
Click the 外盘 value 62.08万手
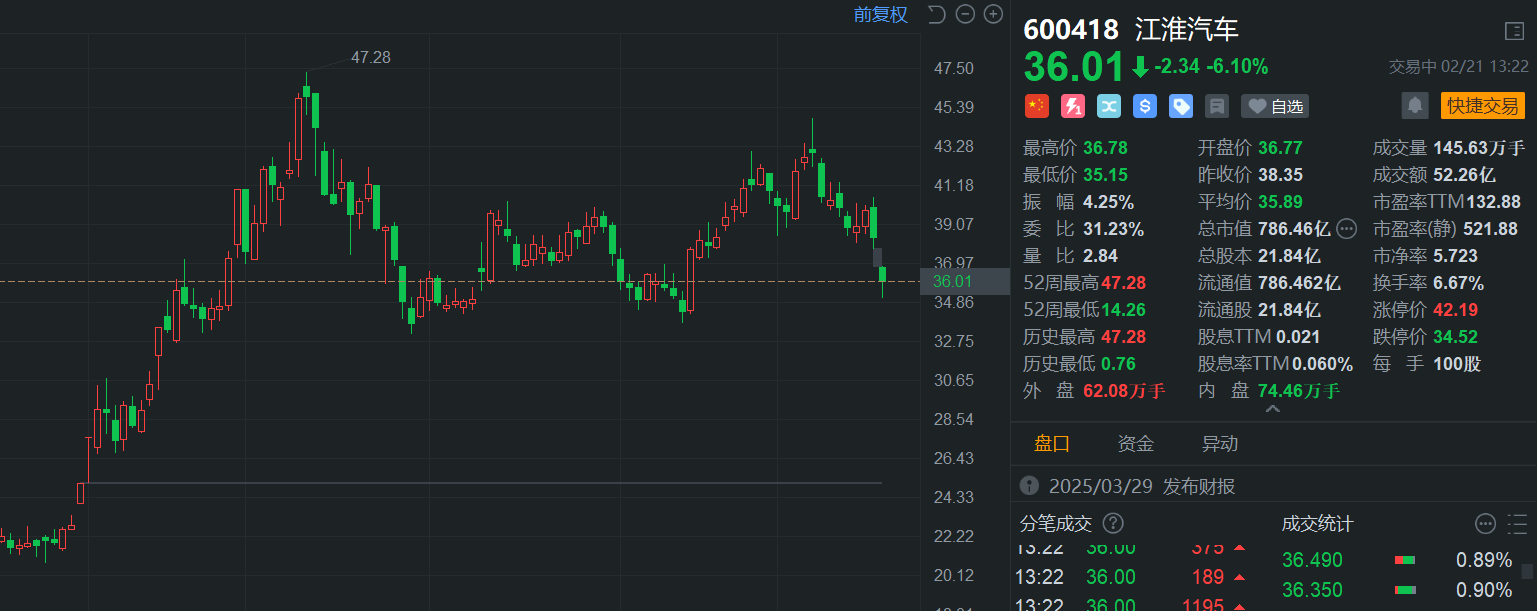[1124, 391]
